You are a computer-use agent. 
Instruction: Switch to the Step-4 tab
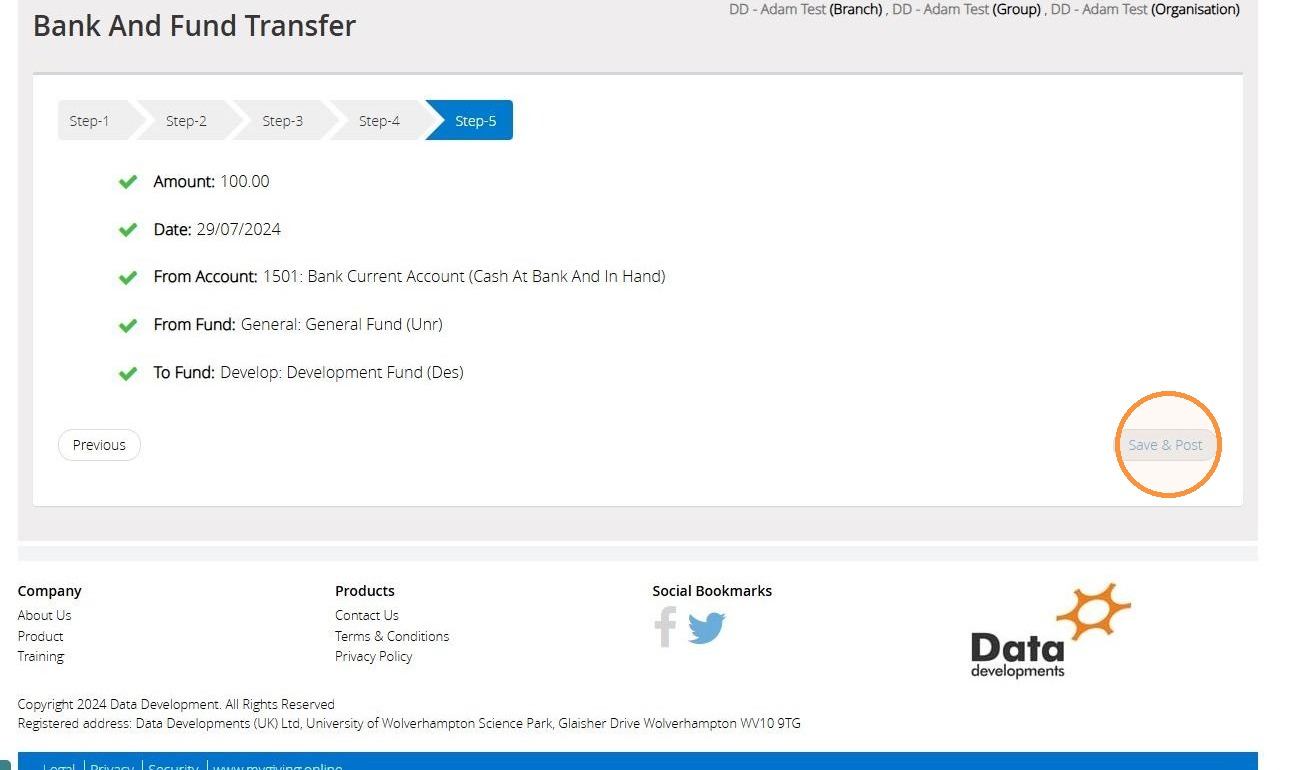(x=379, y=120)
